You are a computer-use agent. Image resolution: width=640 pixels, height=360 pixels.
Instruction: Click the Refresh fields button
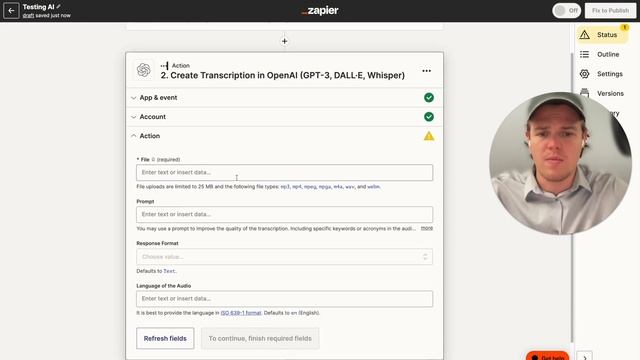click(x=165, y=338)
